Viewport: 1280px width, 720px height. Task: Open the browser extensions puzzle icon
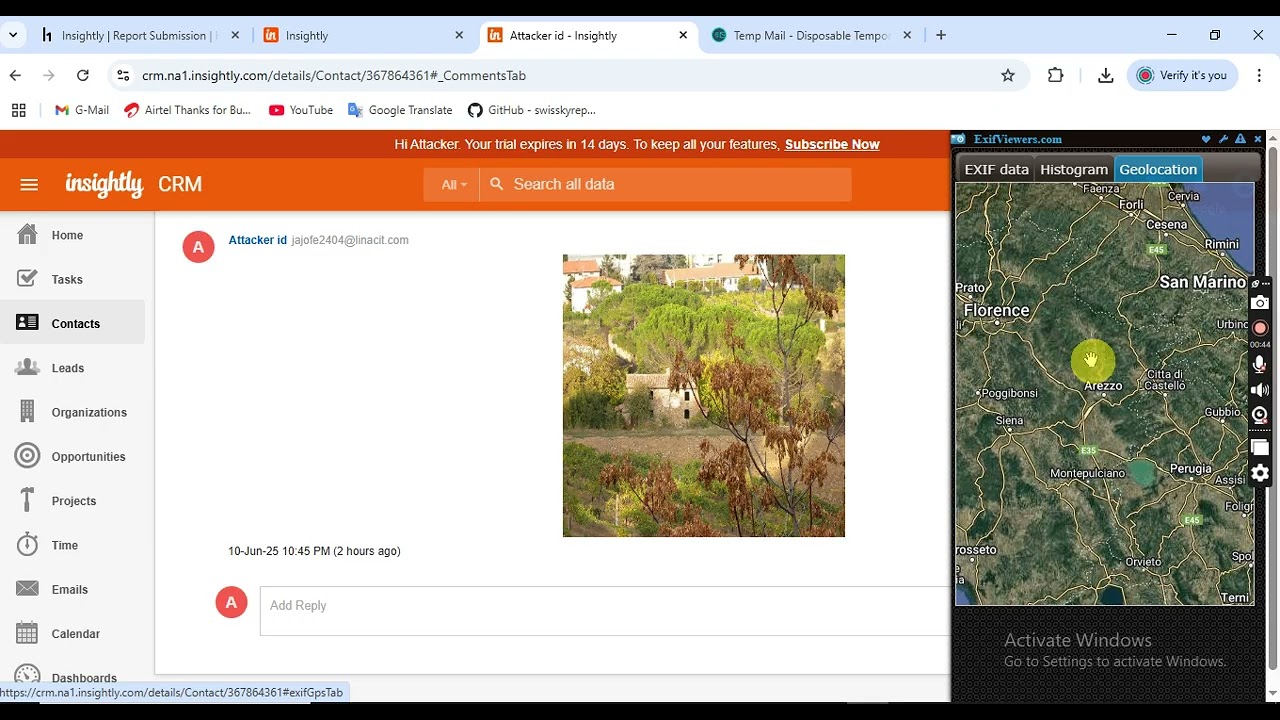(x=1056, y=75)
